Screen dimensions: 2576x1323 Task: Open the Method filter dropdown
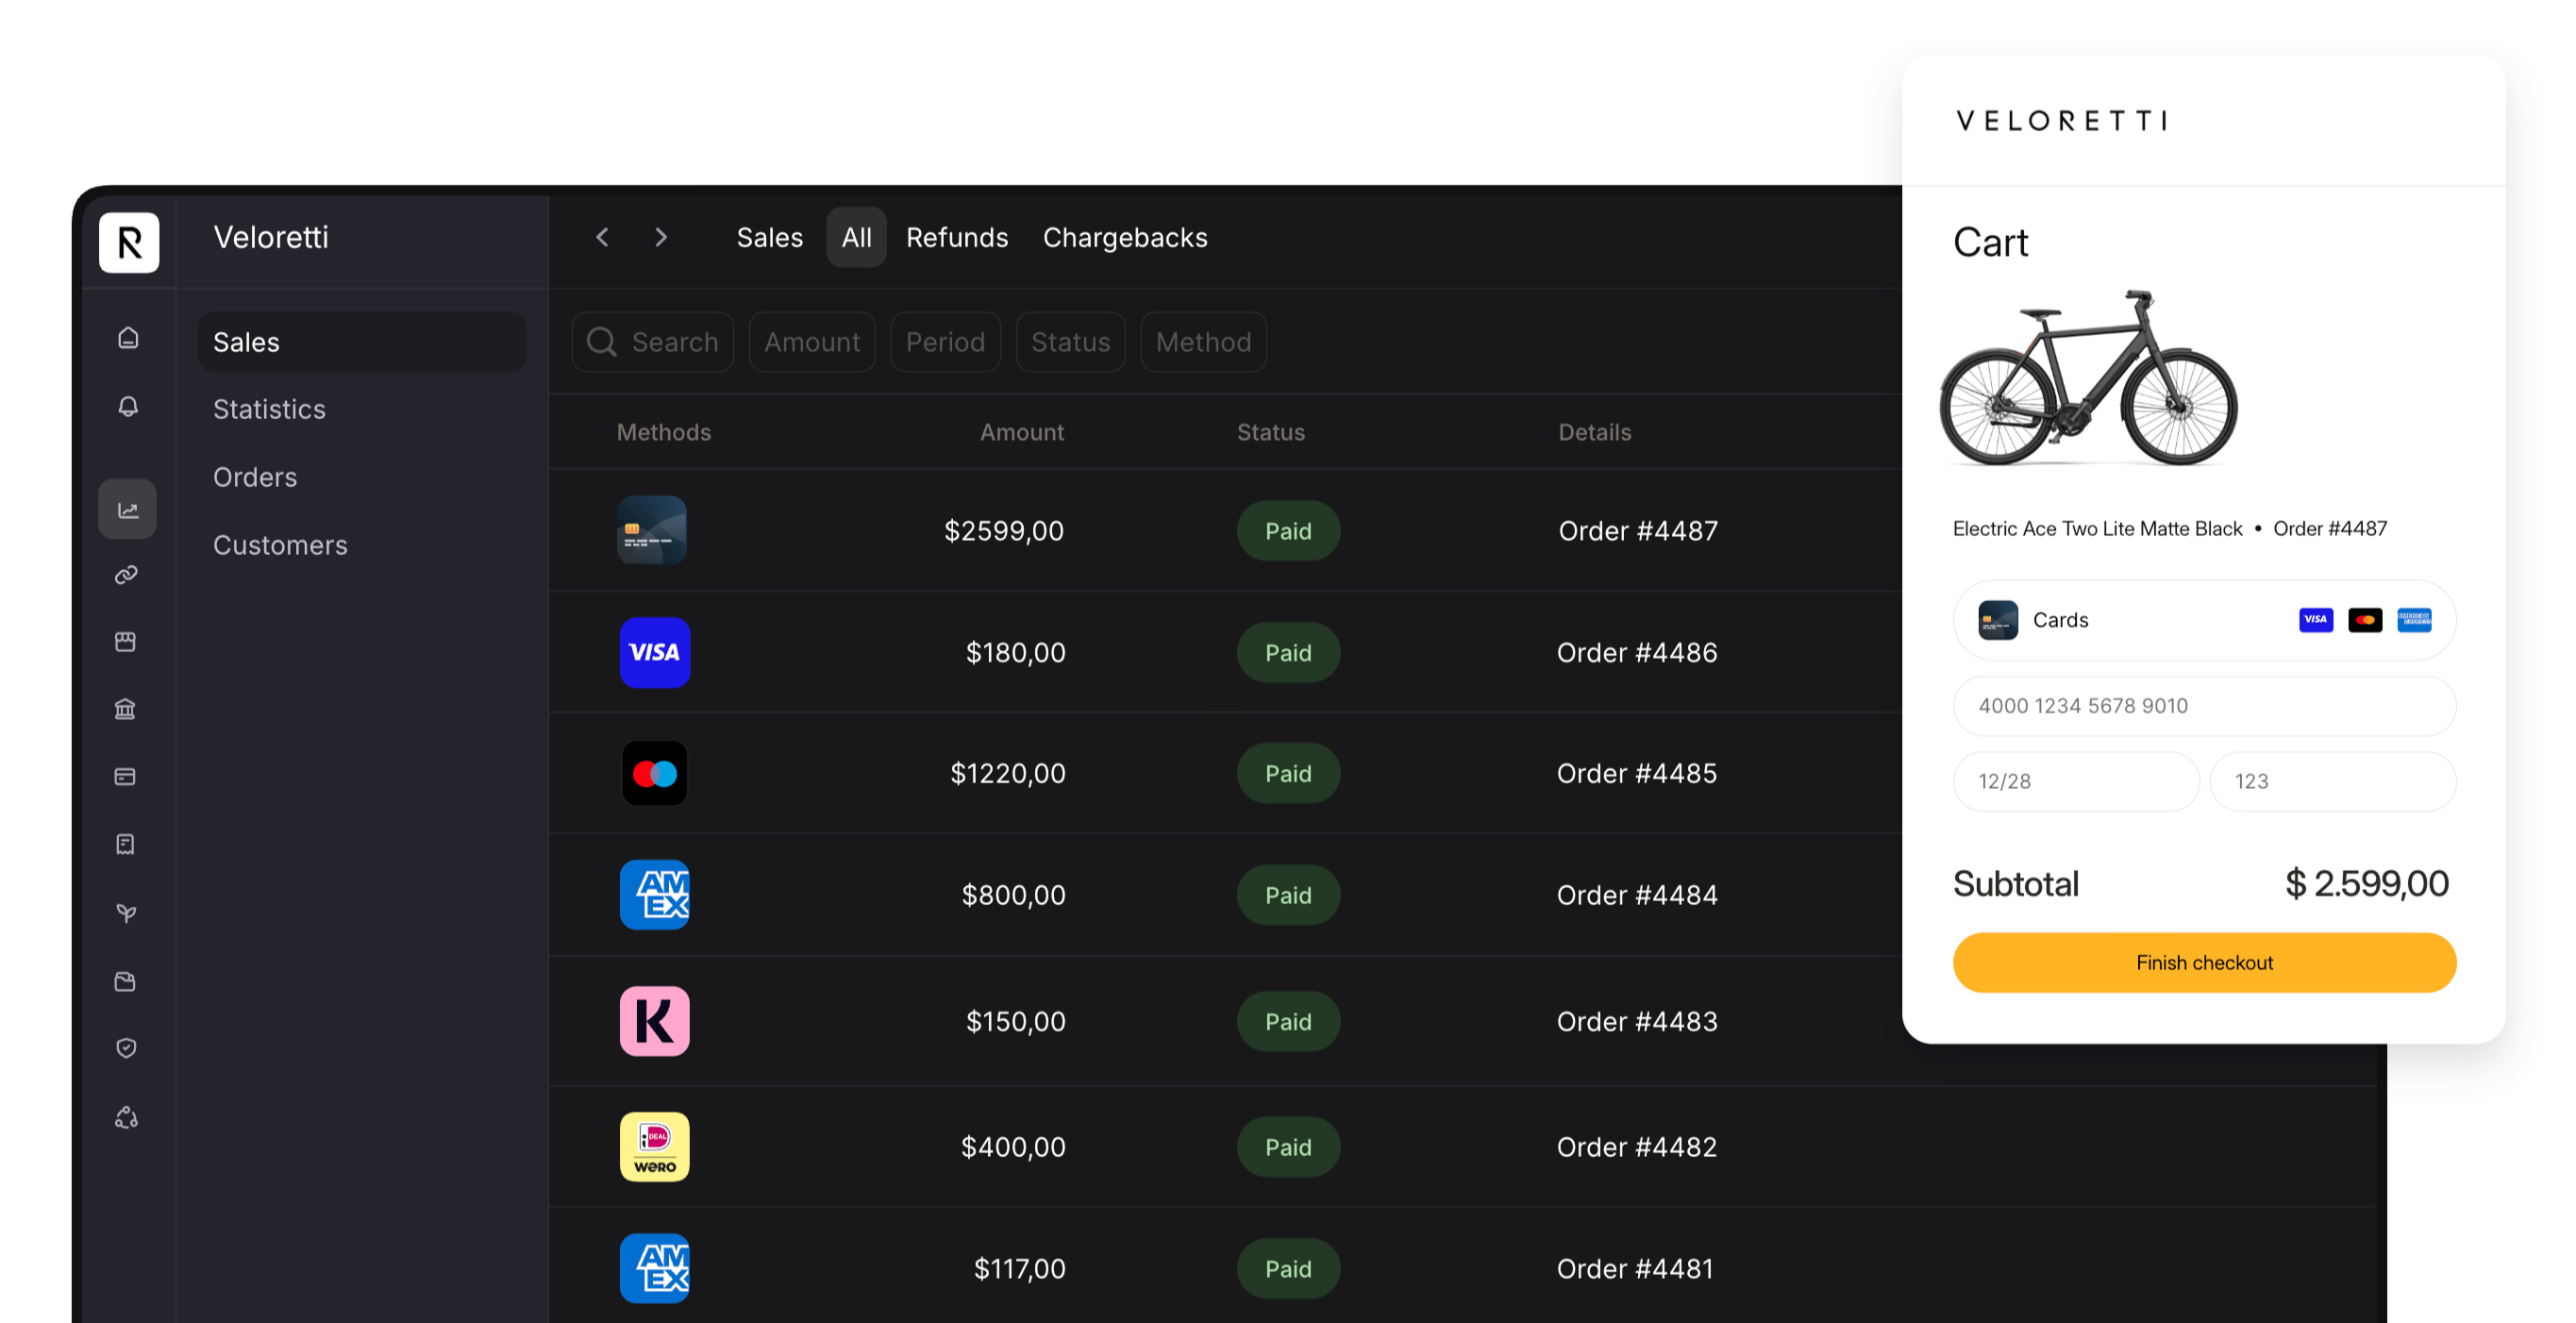click(x=1202, y=342)
